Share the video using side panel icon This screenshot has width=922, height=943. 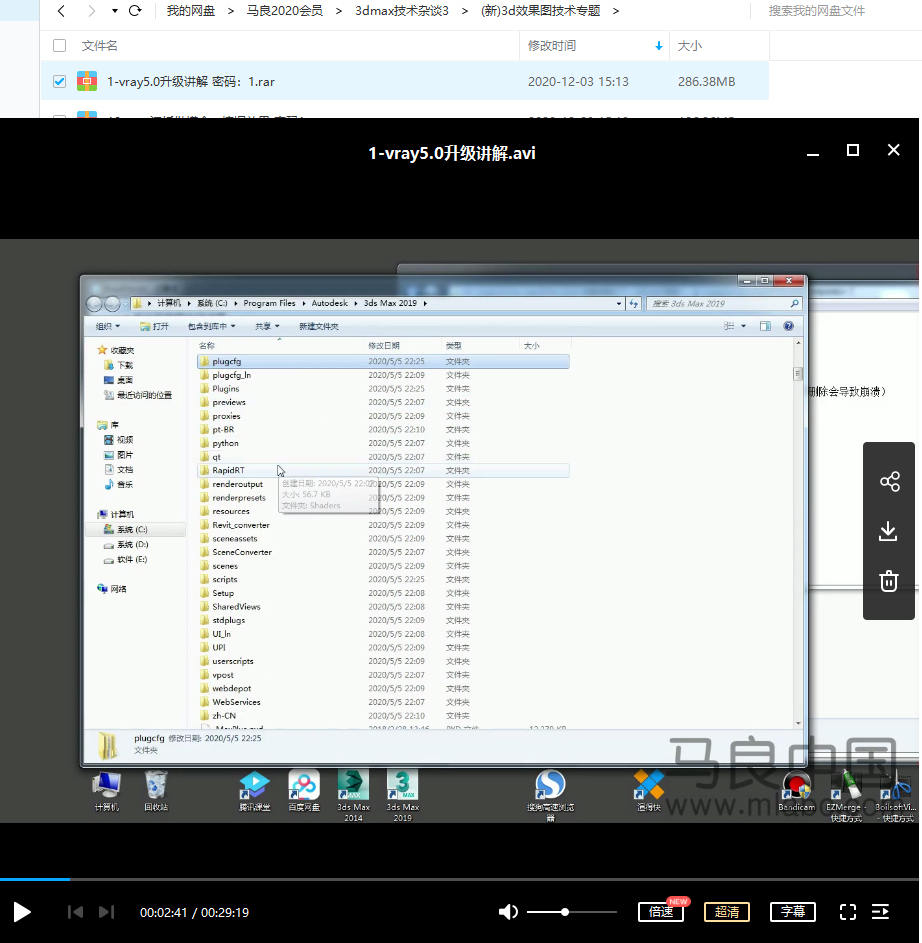[889, 482]
